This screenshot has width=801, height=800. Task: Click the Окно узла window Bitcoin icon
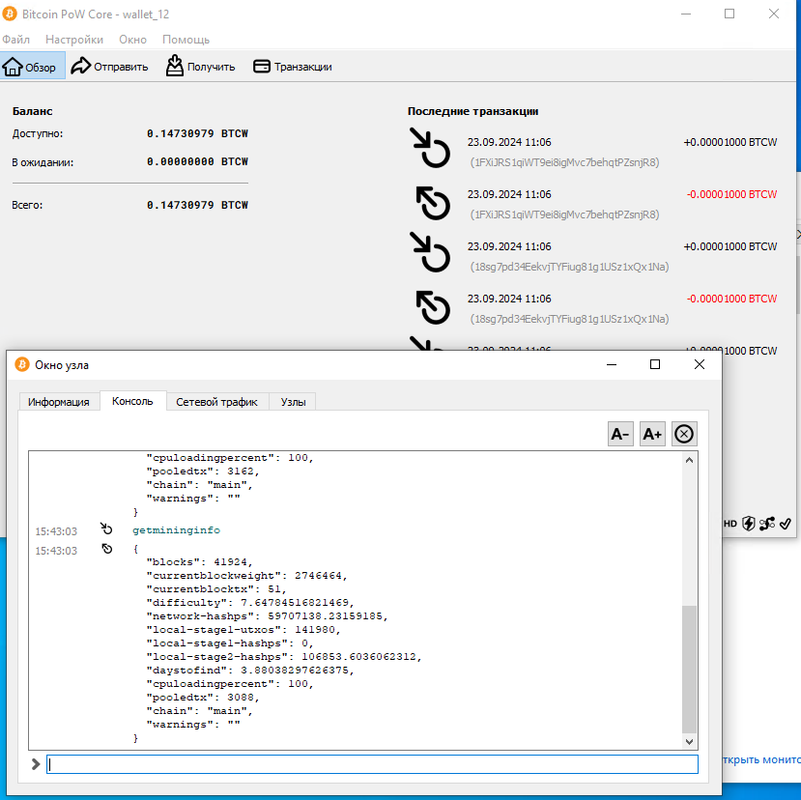22,365
